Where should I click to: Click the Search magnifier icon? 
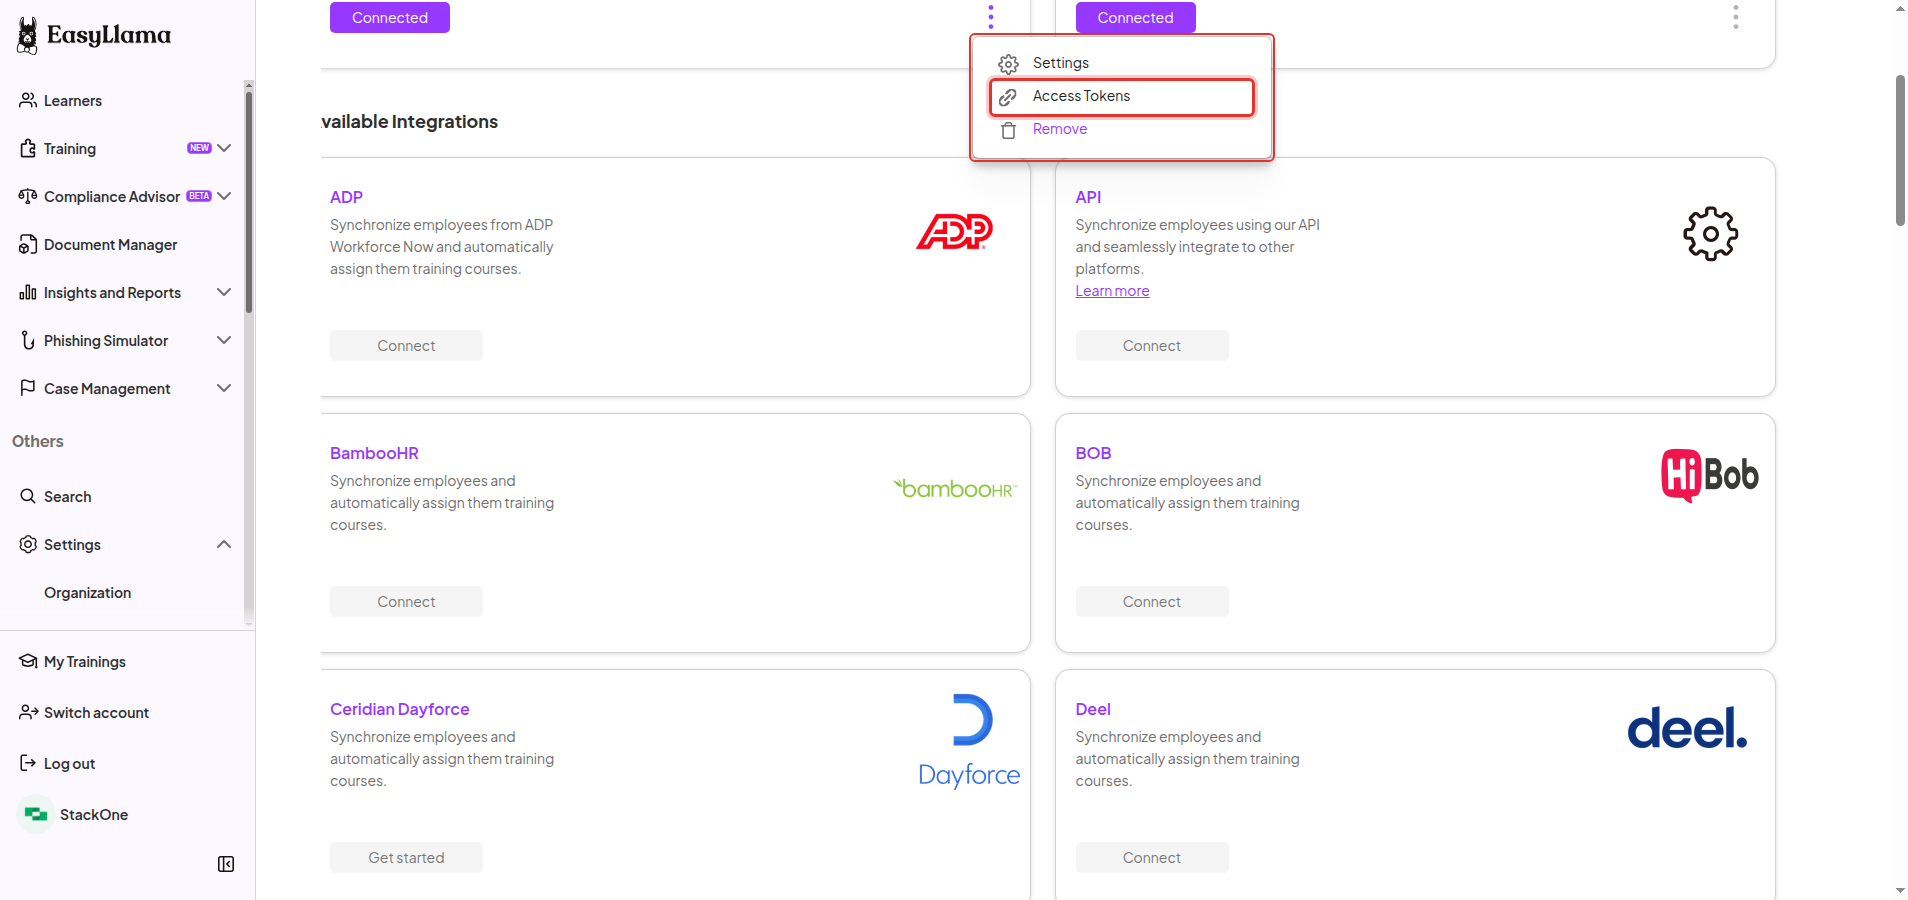coord(28,496)
